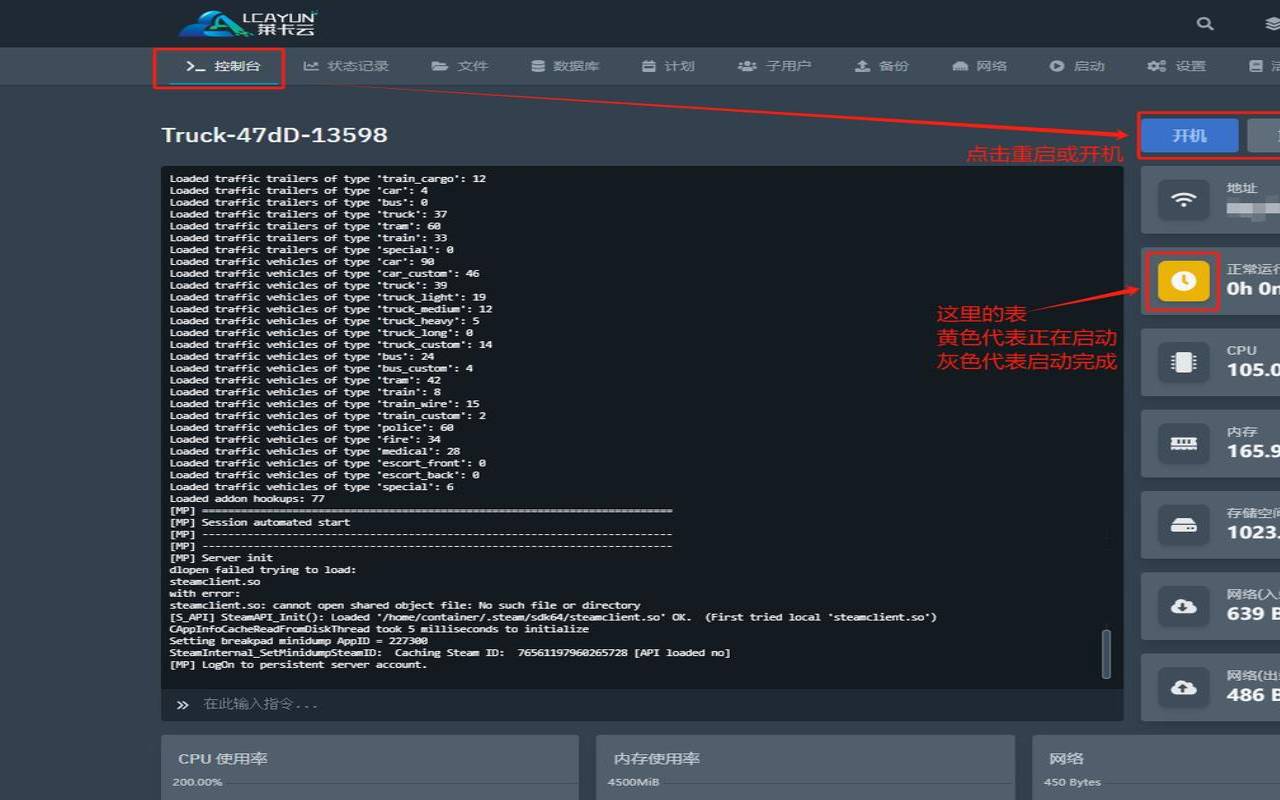Open the 文件 files tab
Image resolution: width=1280 pixels, height=800 pixels.
click(460, 66)
